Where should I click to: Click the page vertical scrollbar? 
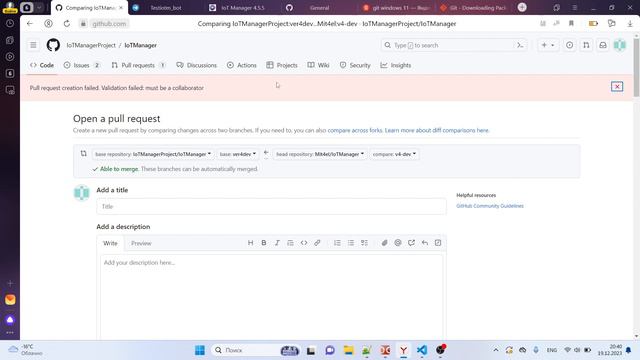point(636,68)
